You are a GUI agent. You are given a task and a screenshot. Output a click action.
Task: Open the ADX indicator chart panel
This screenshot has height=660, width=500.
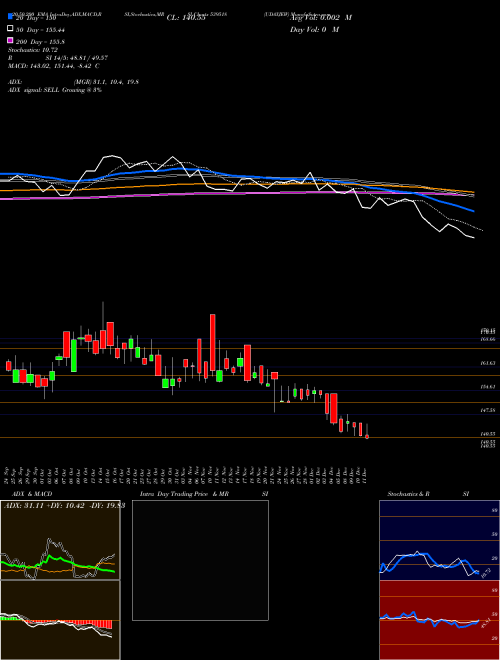point(60,540)
